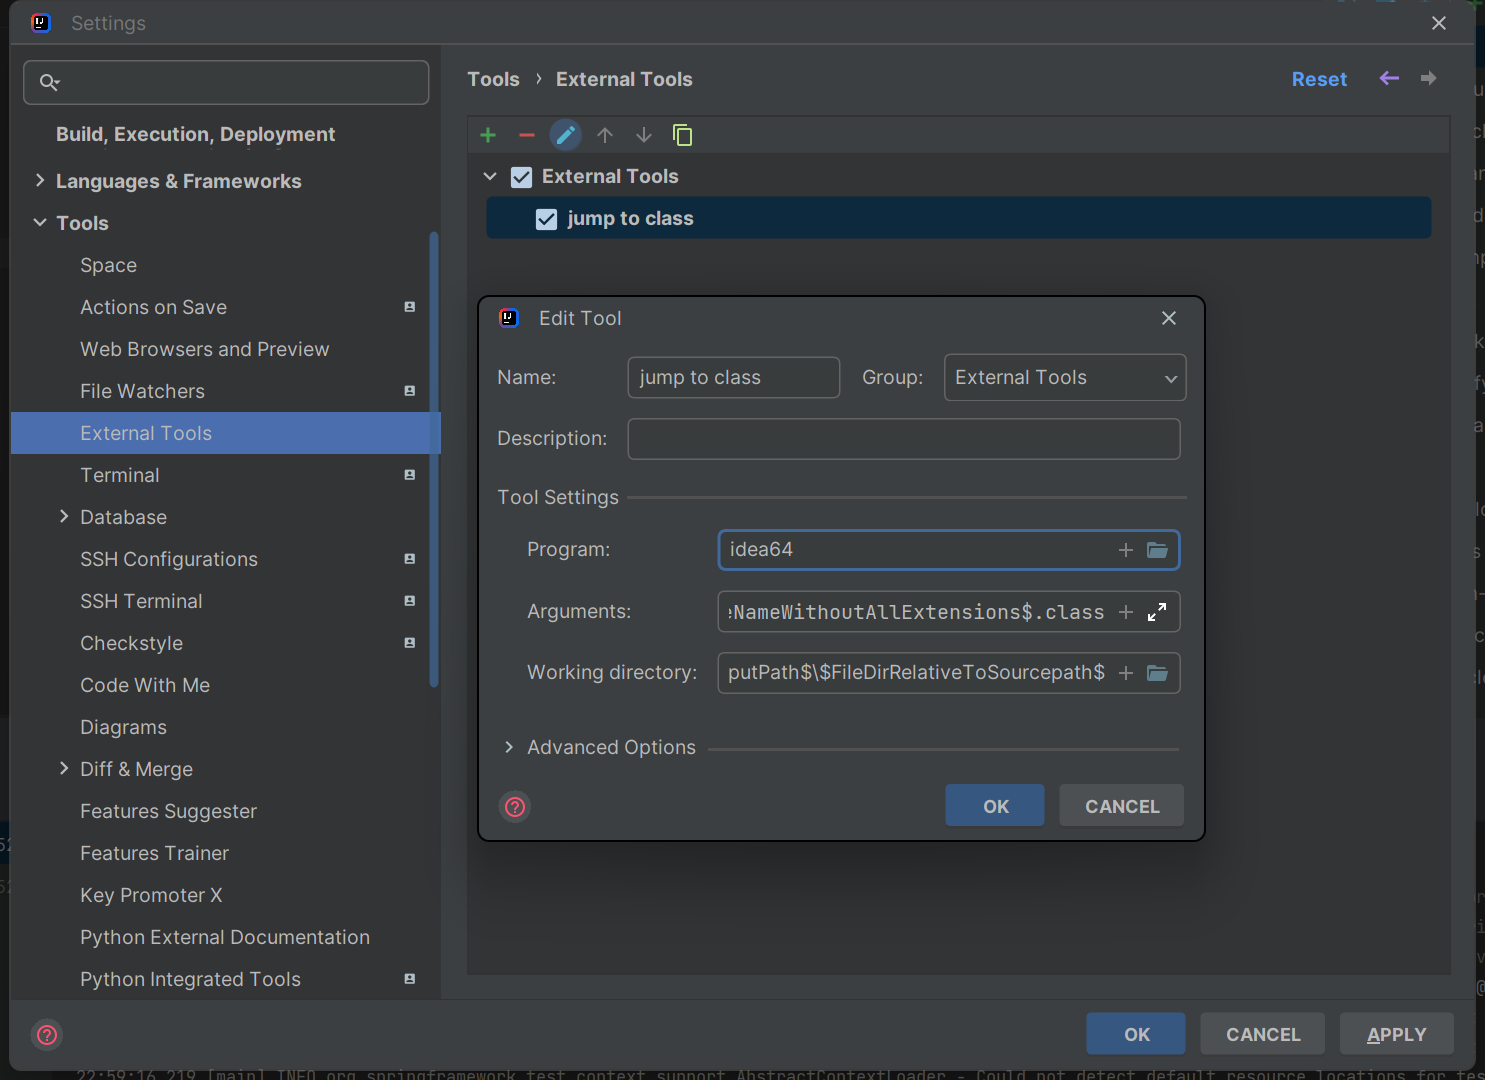Click the move down arrow icon
Image resolution: width=1485 pixels, height=1080 pixels.
644,135
